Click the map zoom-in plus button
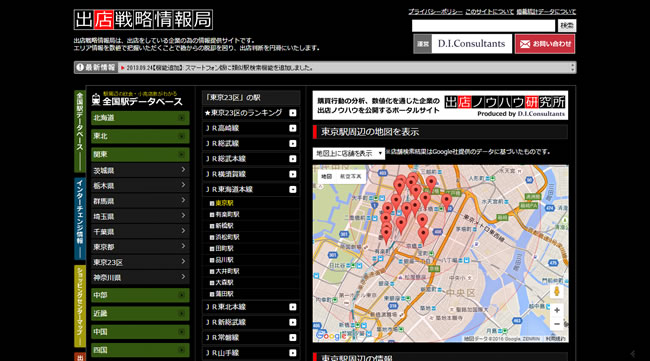This screenshot has height=361, width=650. coord(557,310)
